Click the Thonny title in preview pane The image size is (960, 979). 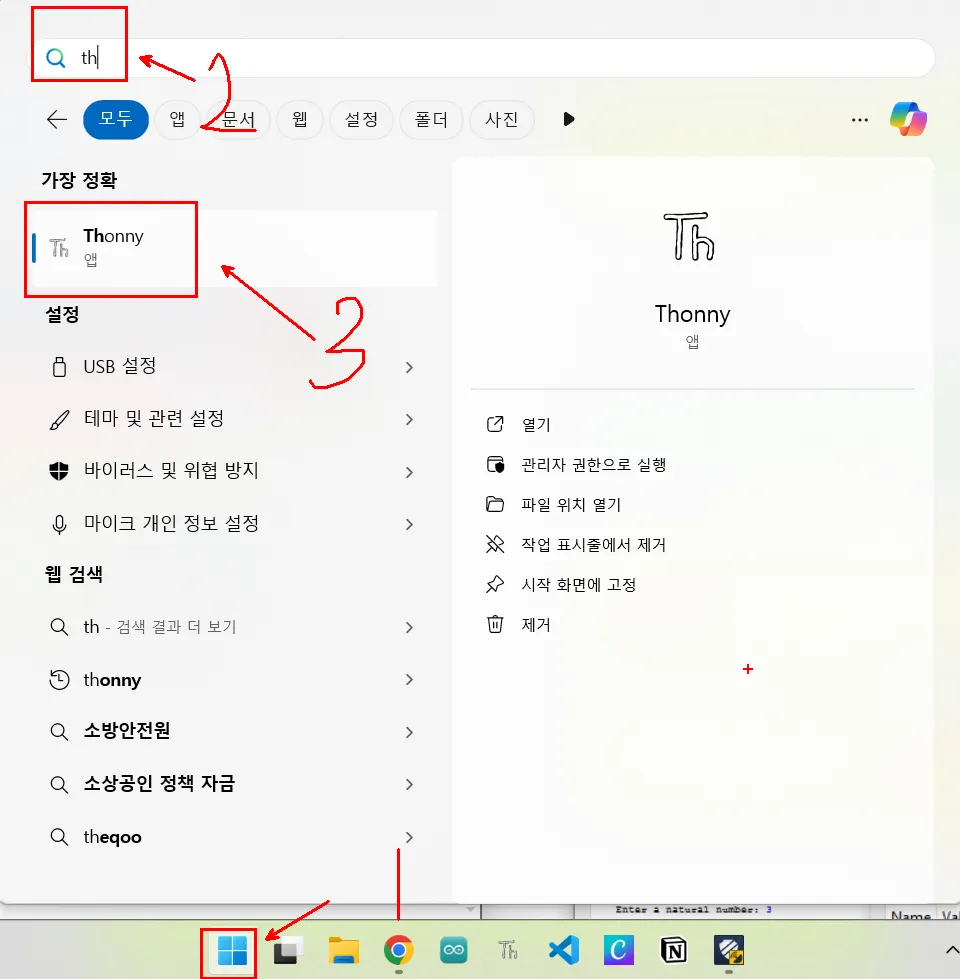(692, 314)
